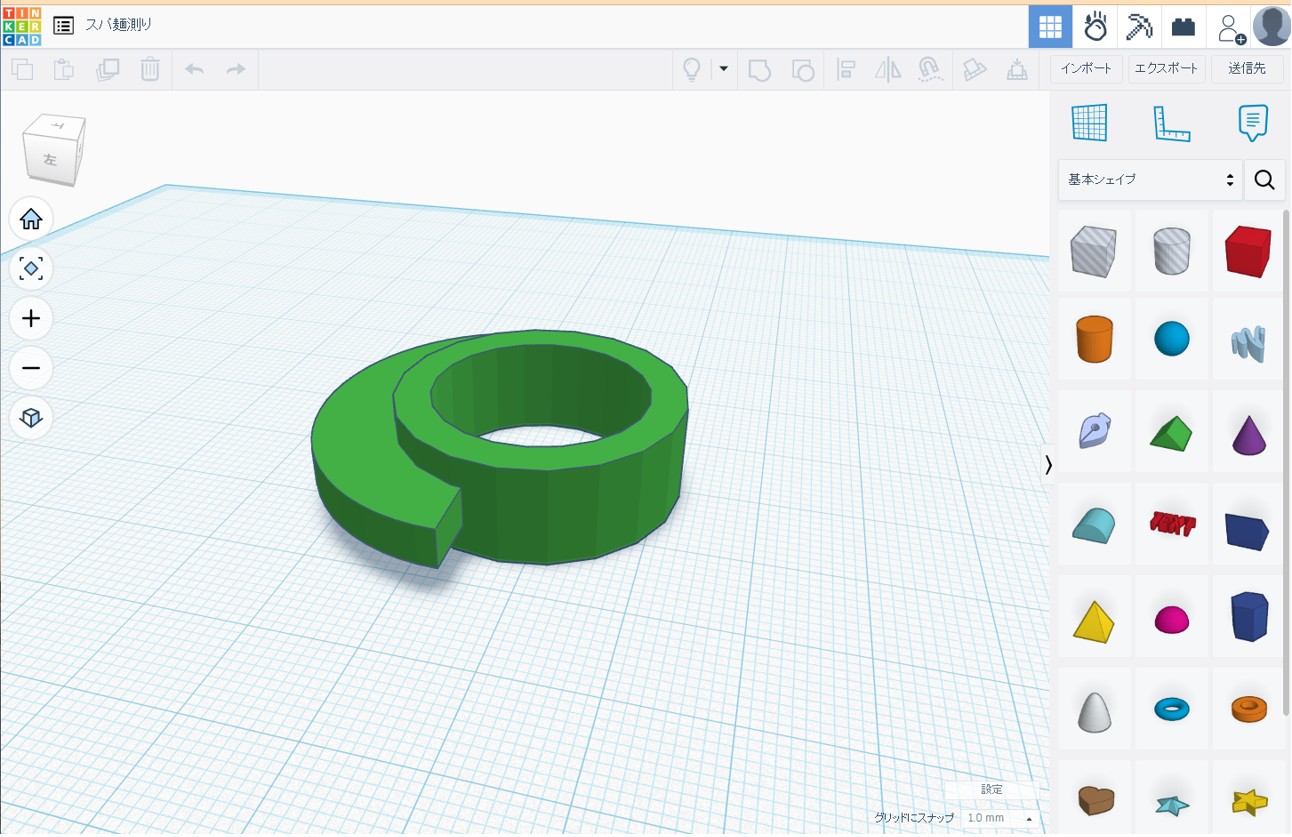Screen dimensions: 1292x837
Task: Open the visibility dropdown arrow
Action: click(724, 69)
